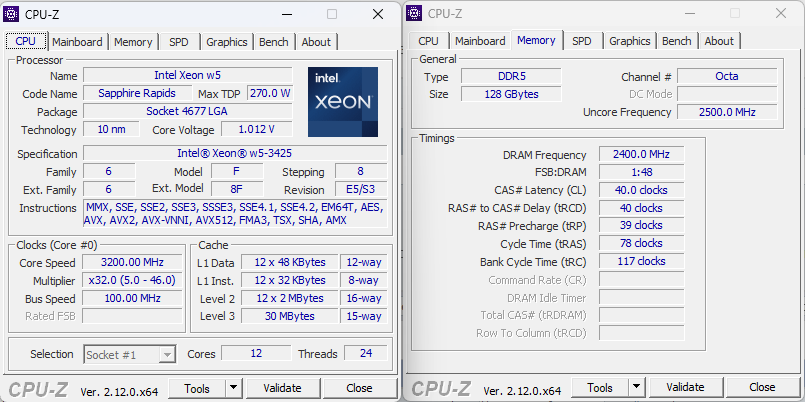Click the Core Speed value '3200.00 MHz'

point(132,262)
